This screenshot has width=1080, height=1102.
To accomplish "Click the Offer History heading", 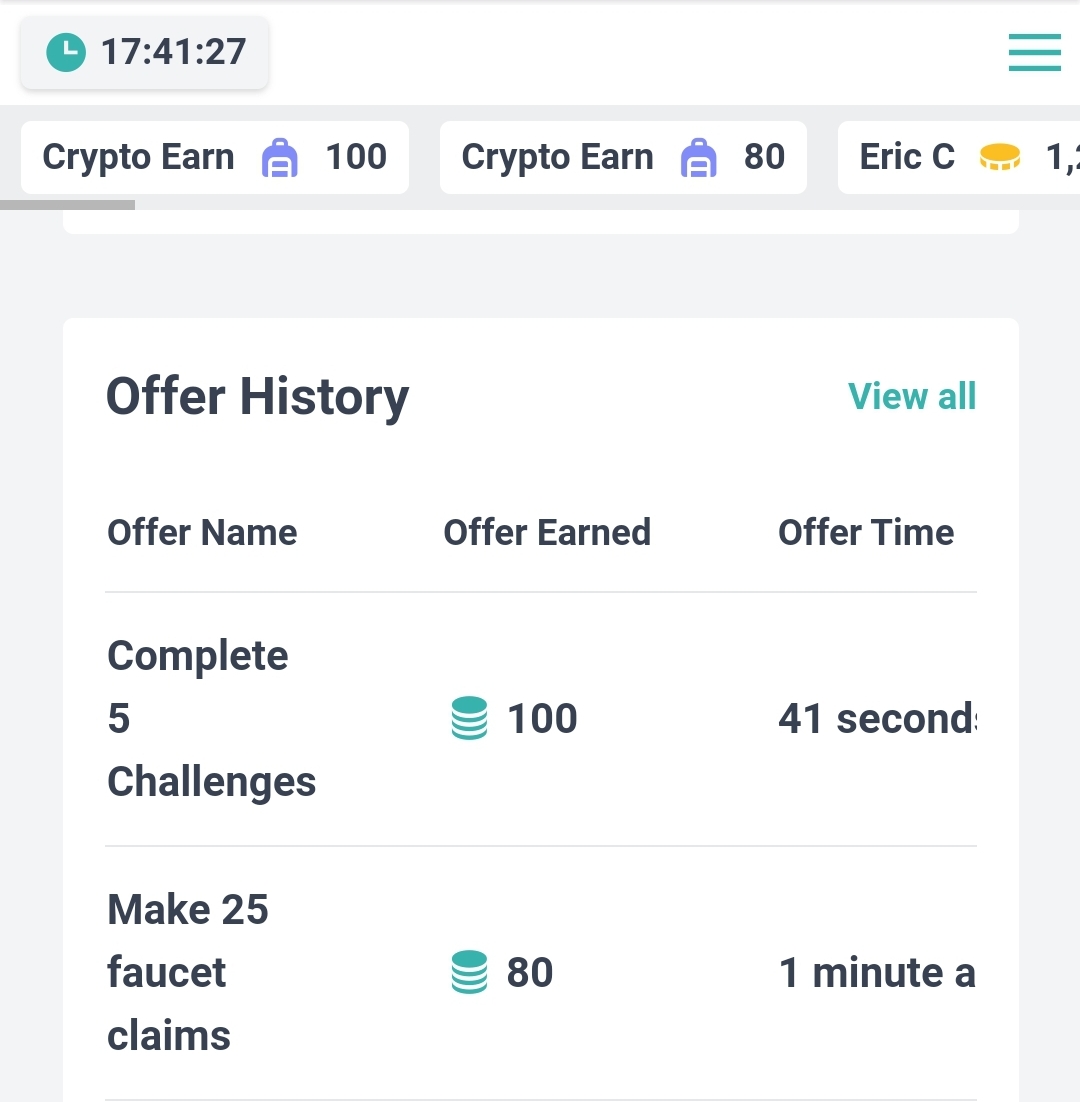I will (x=257, y=398).
